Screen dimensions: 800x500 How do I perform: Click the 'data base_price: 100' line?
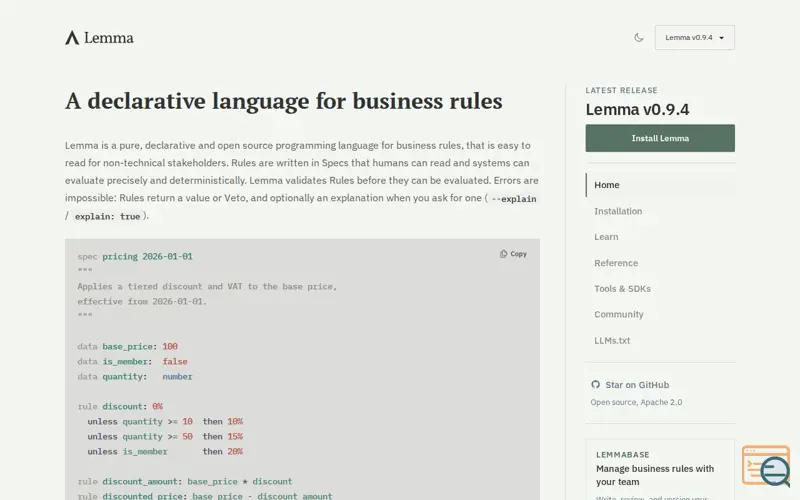(128, 346)
